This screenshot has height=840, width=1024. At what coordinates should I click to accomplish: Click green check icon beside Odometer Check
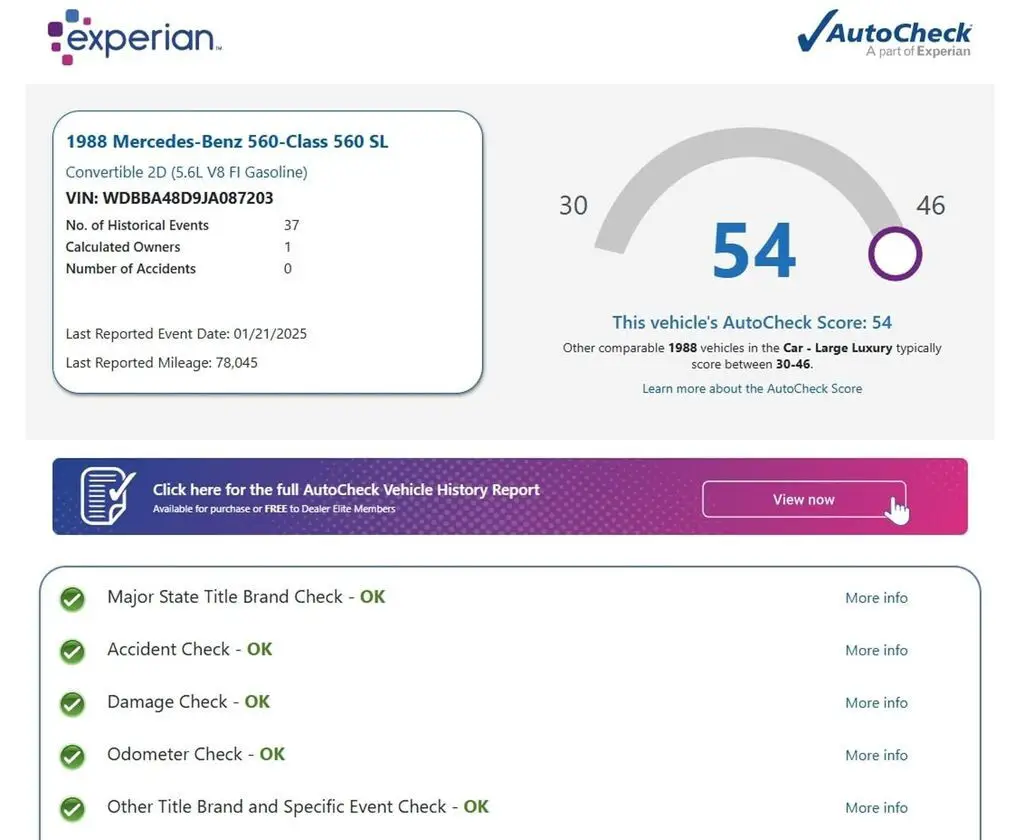click(x=72, y=756)
